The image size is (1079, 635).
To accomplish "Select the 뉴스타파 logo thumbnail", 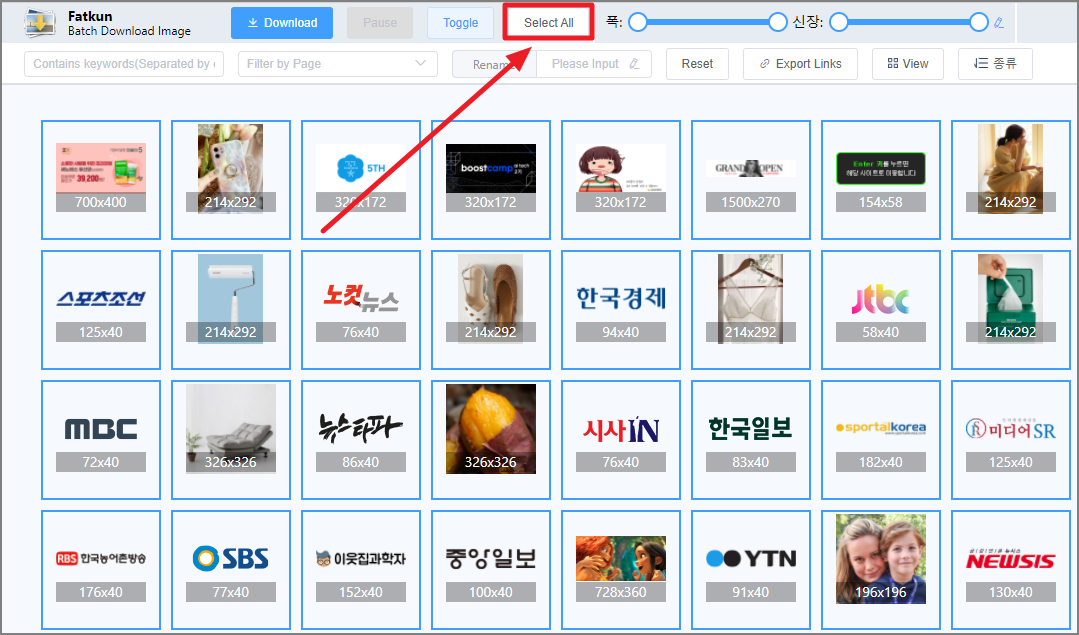I will [361, 440].
